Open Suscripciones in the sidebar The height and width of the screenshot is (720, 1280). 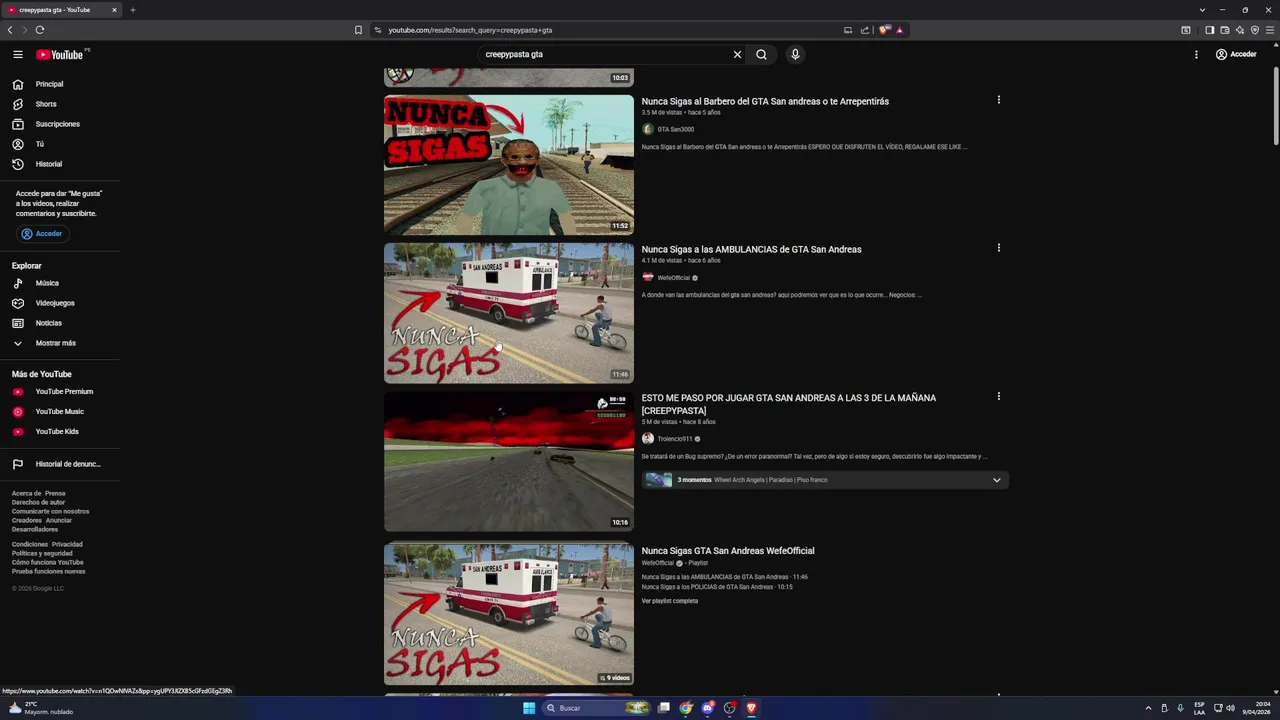57,124
